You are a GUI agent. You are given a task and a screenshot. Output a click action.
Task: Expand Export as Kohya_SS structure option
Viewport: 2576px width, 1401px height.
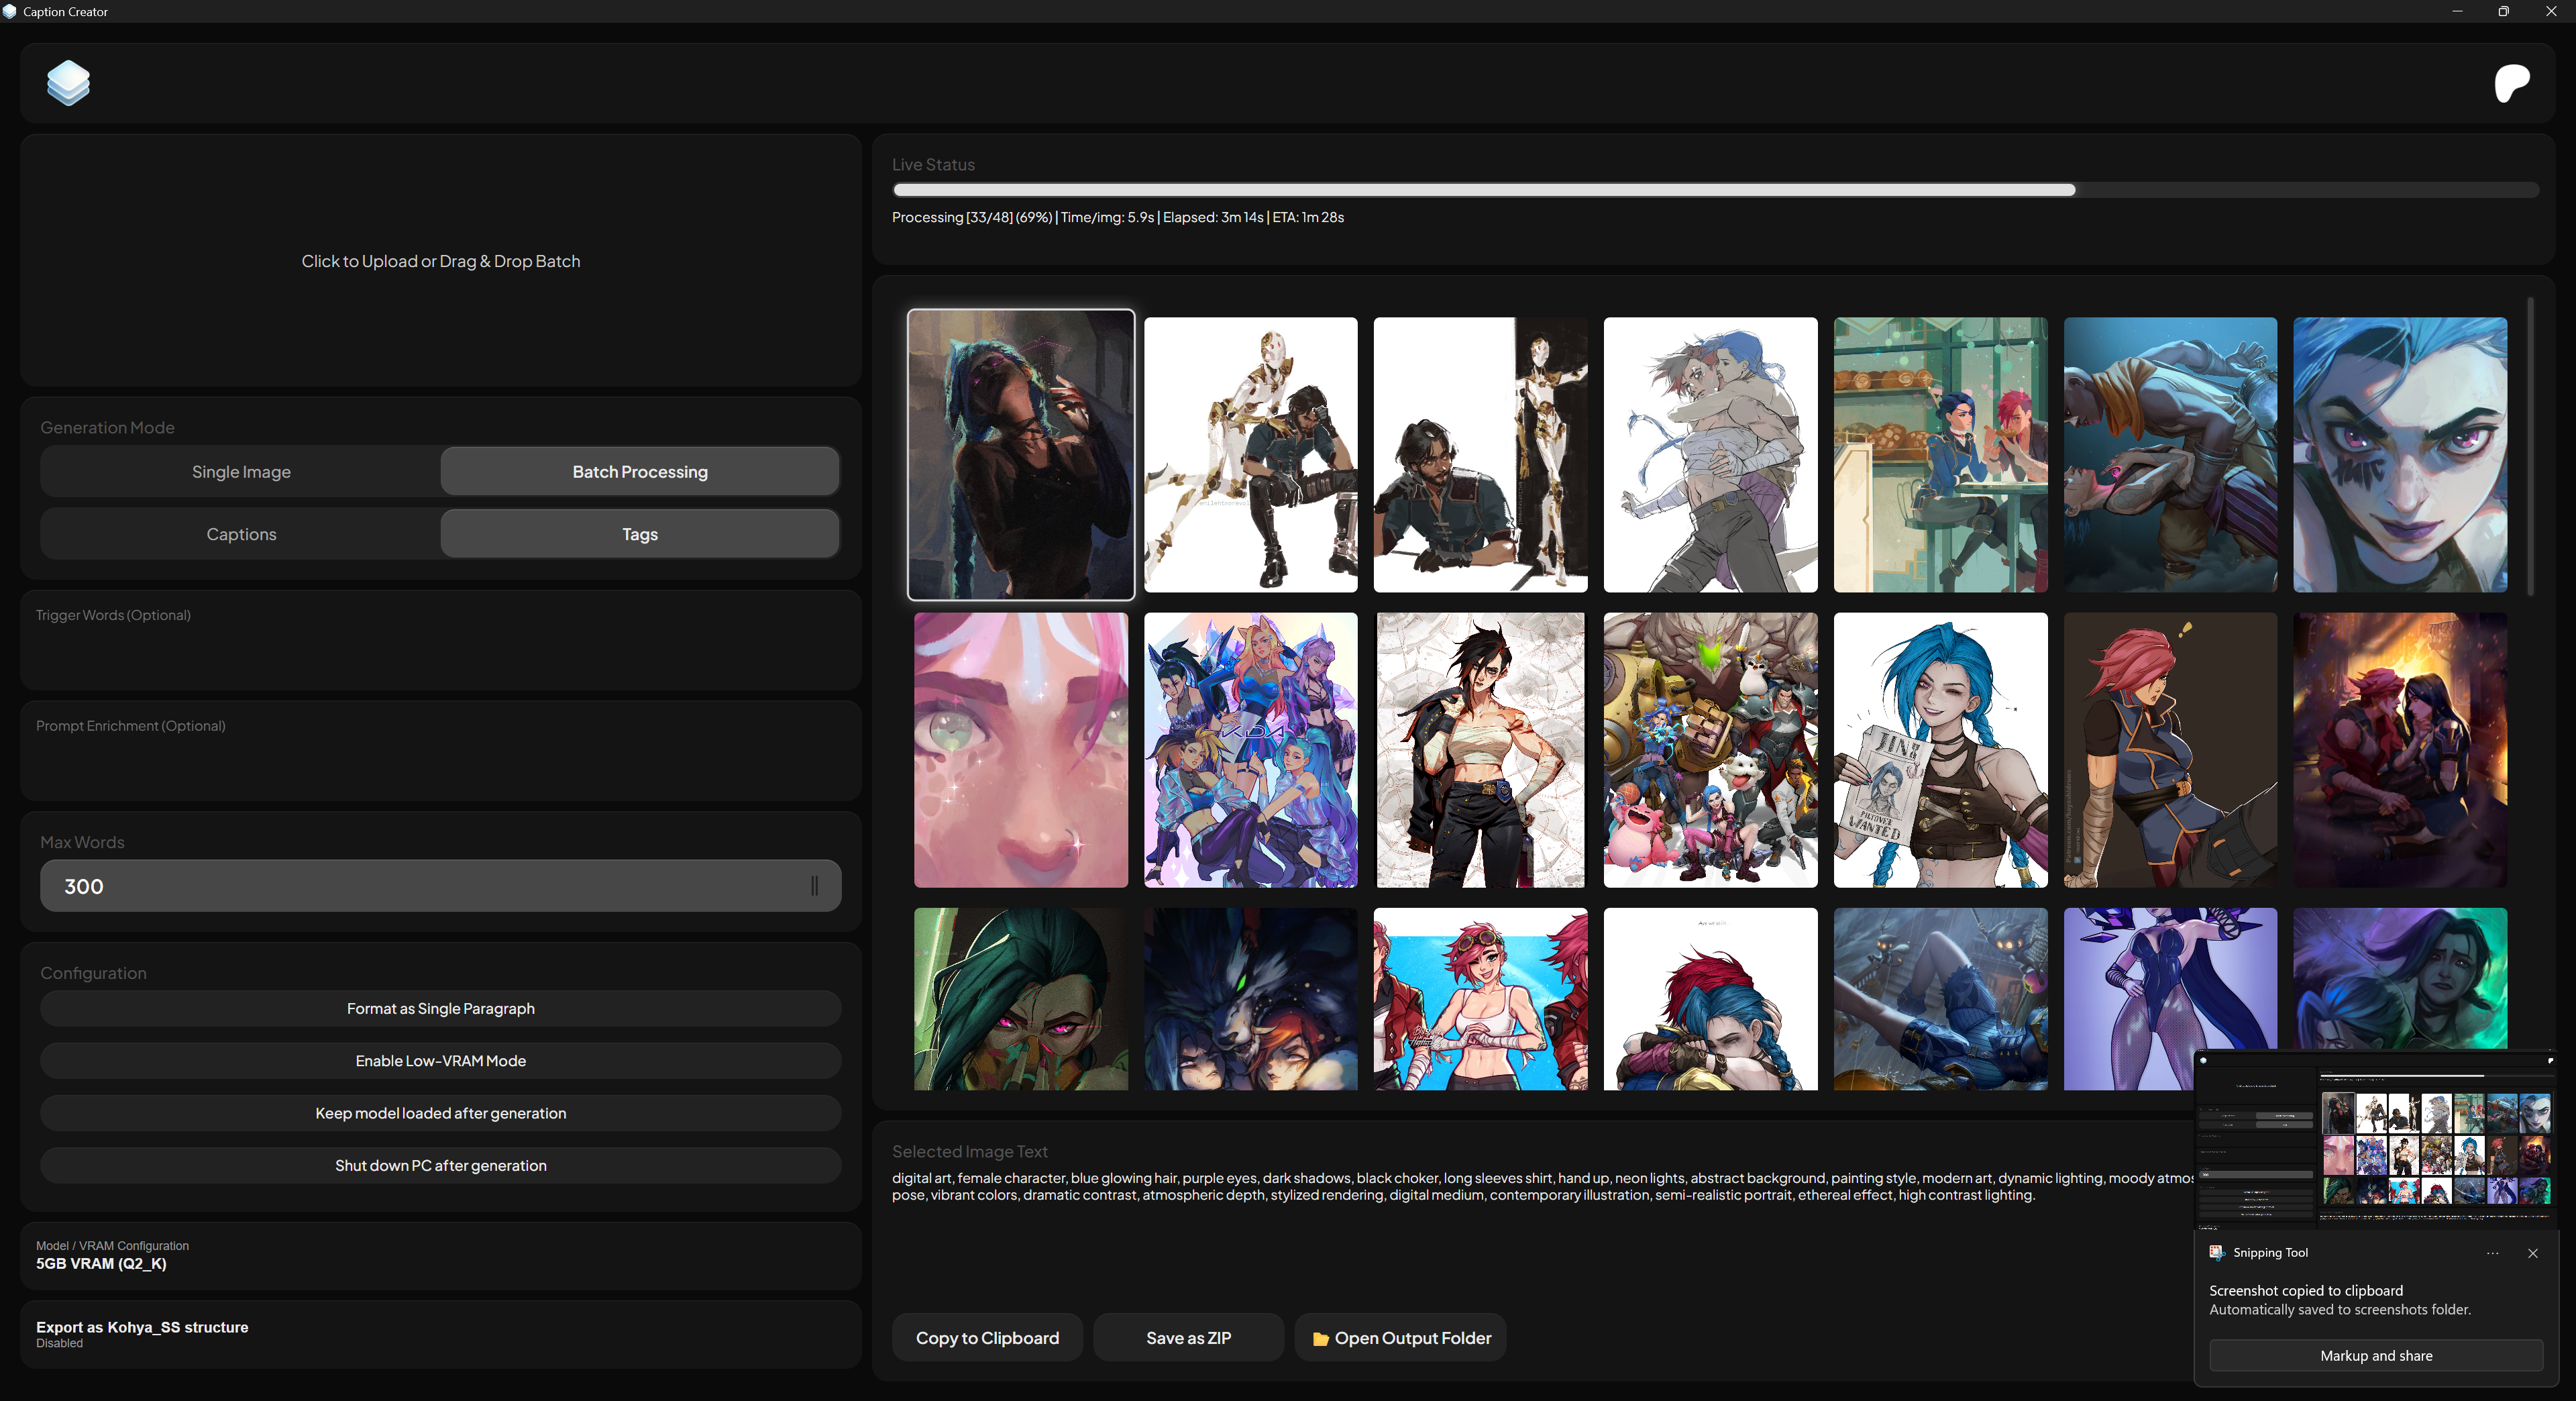coord(440,1334)
